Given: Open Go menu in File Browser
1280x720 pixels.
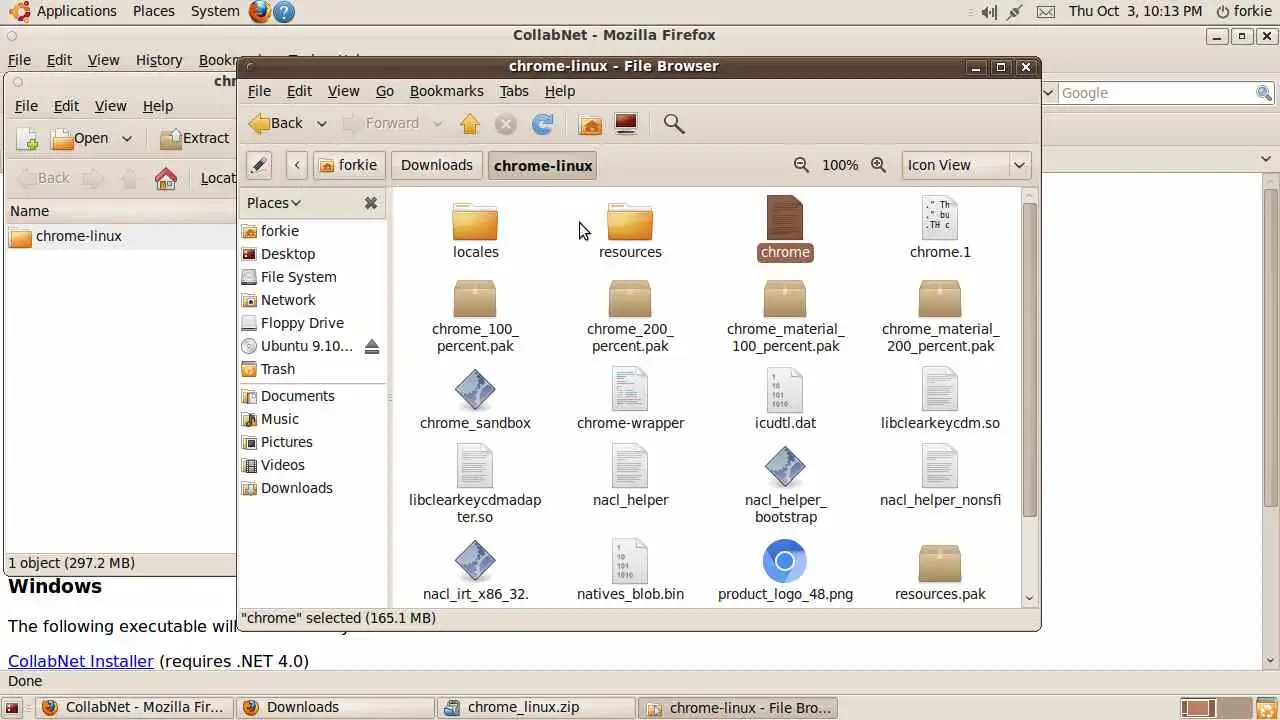Looking at the screenshot, I should coord(385,91).
